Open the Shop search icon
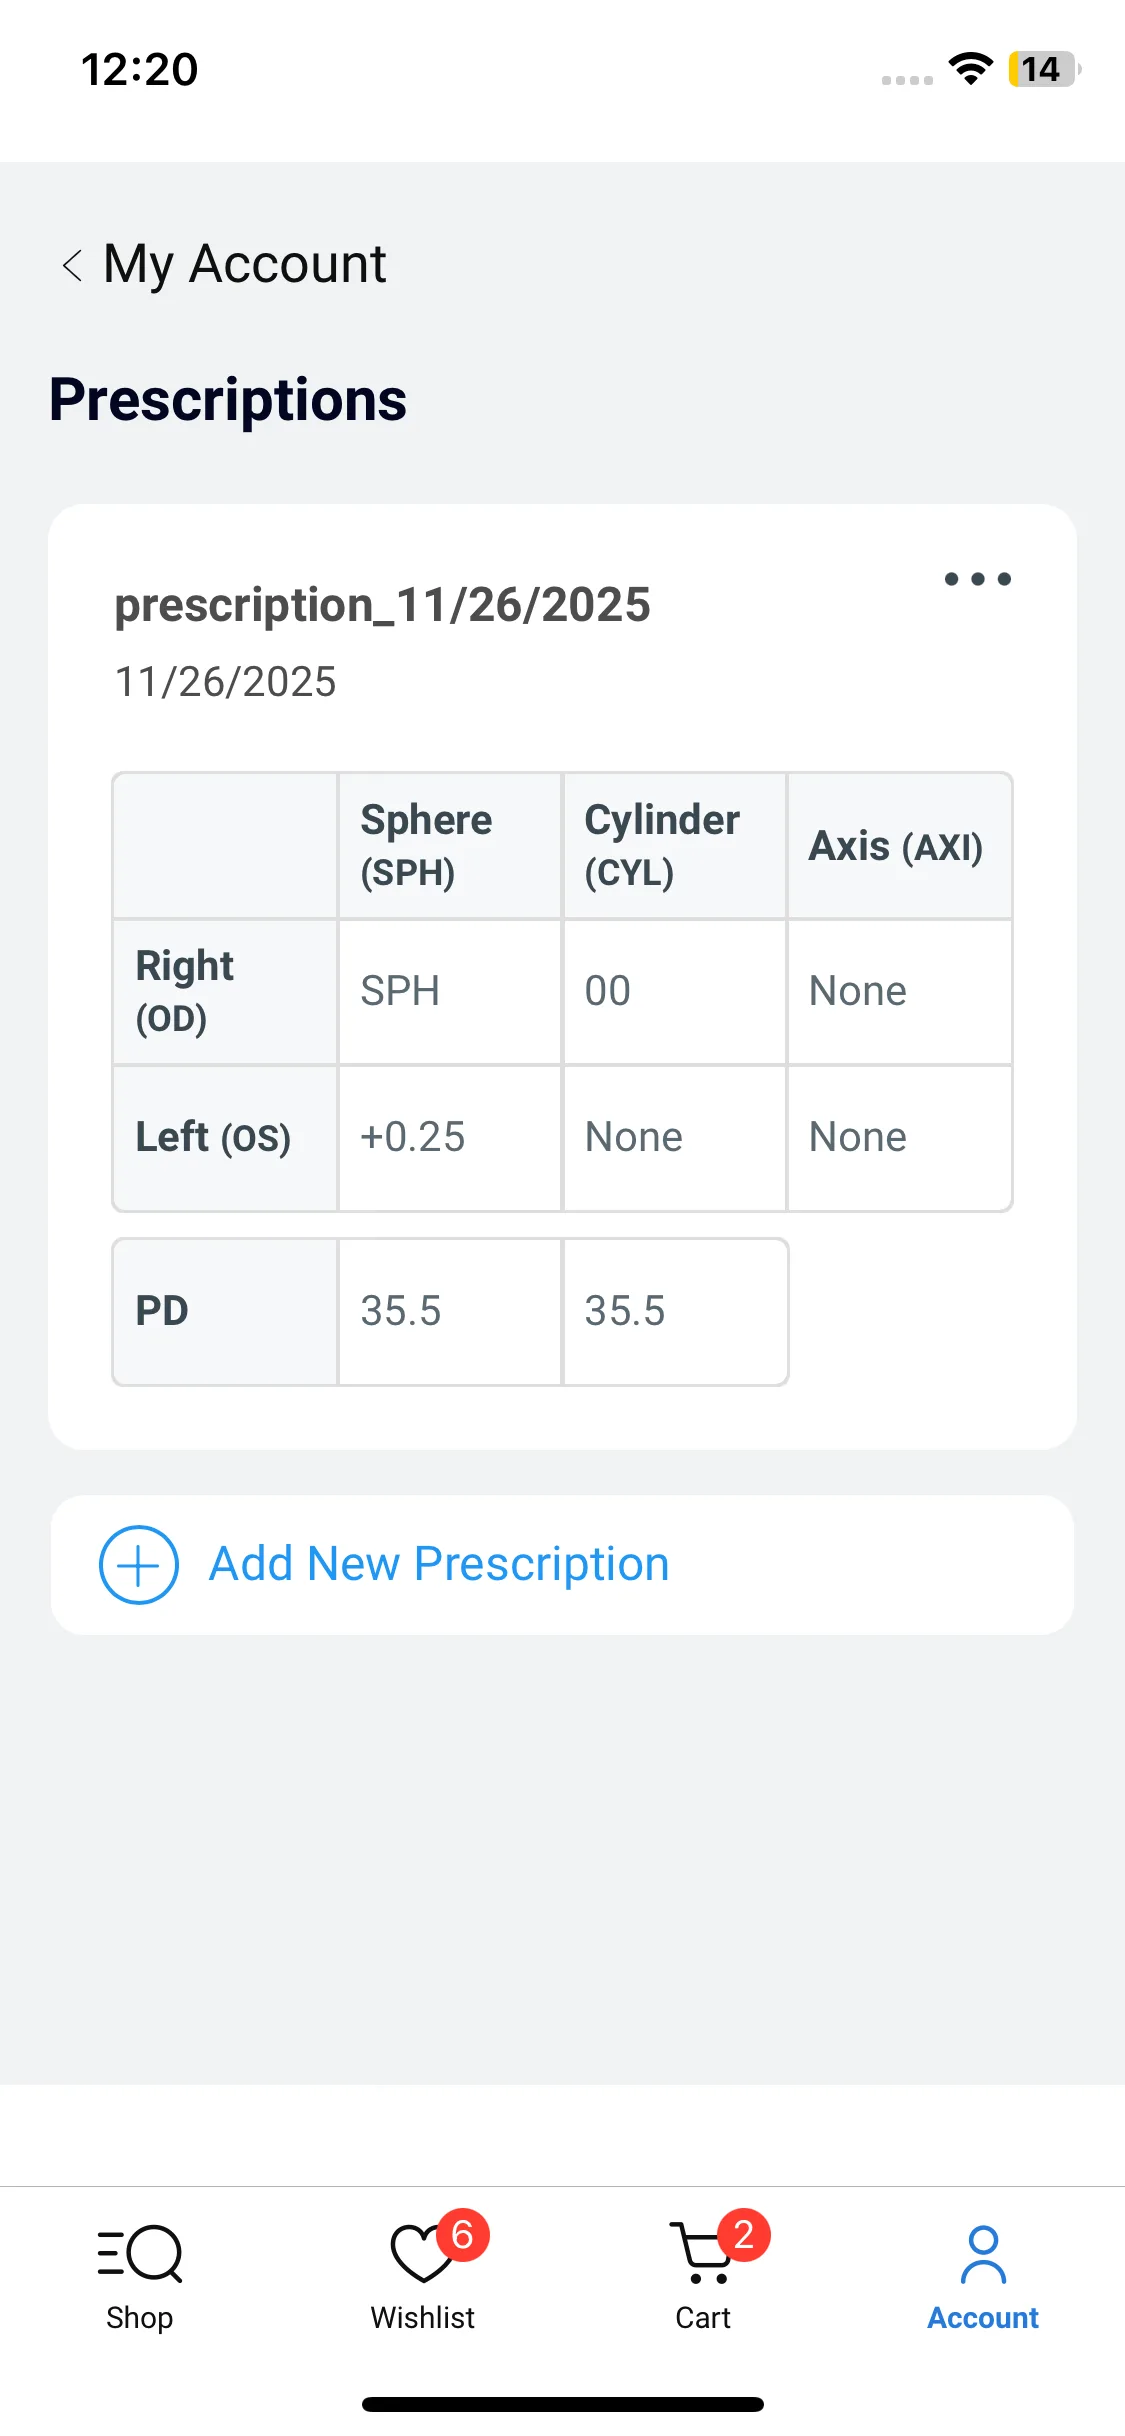 pos(140,2254)
